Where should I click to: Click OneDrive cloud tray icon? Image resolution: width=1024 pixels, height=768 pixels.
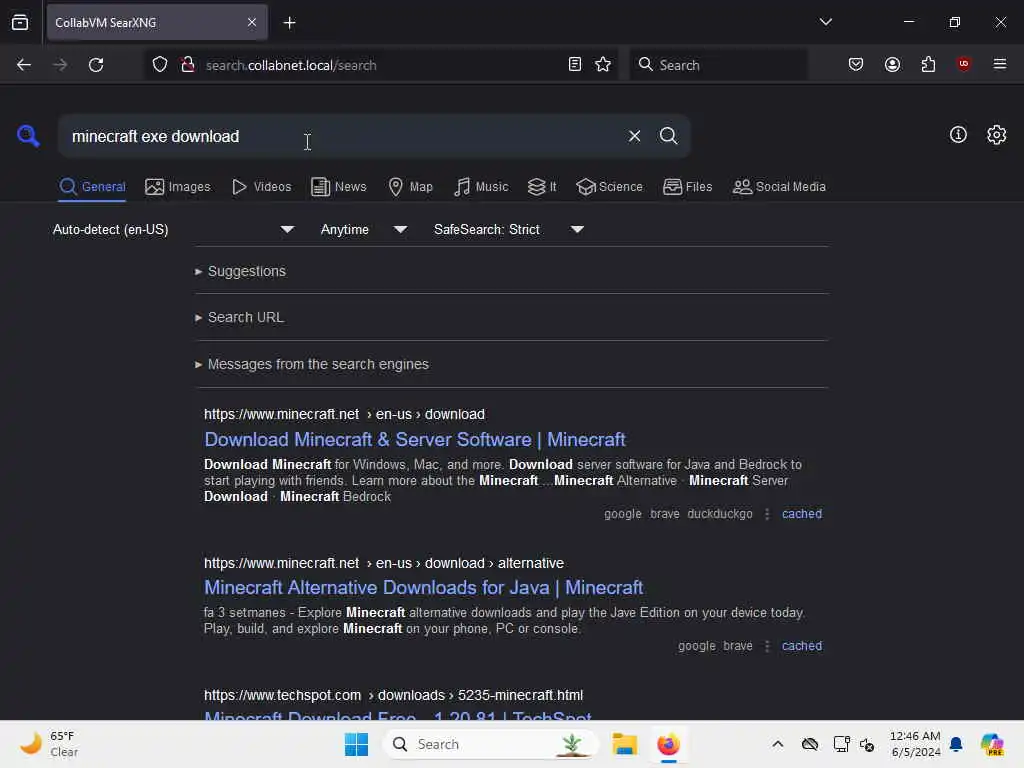tap(810, 744)
